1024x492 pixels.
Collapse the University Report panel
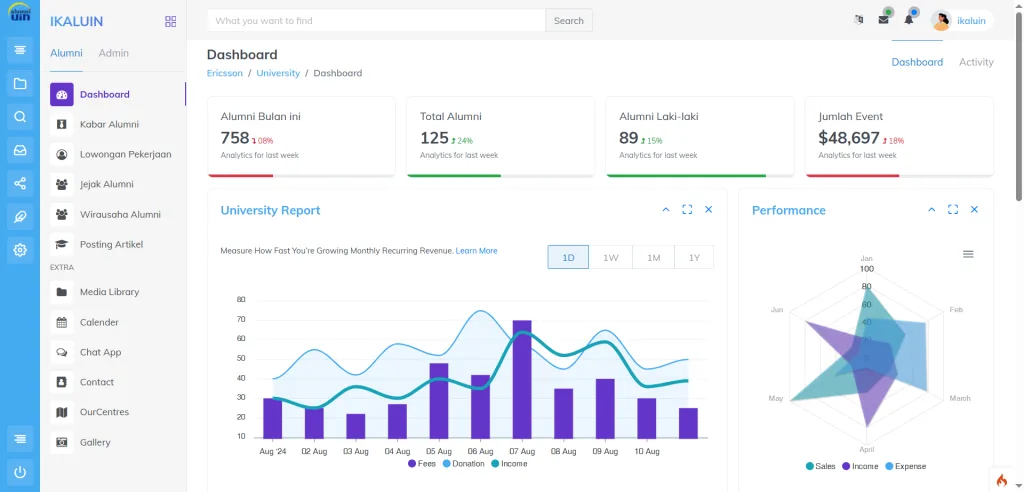666,210
